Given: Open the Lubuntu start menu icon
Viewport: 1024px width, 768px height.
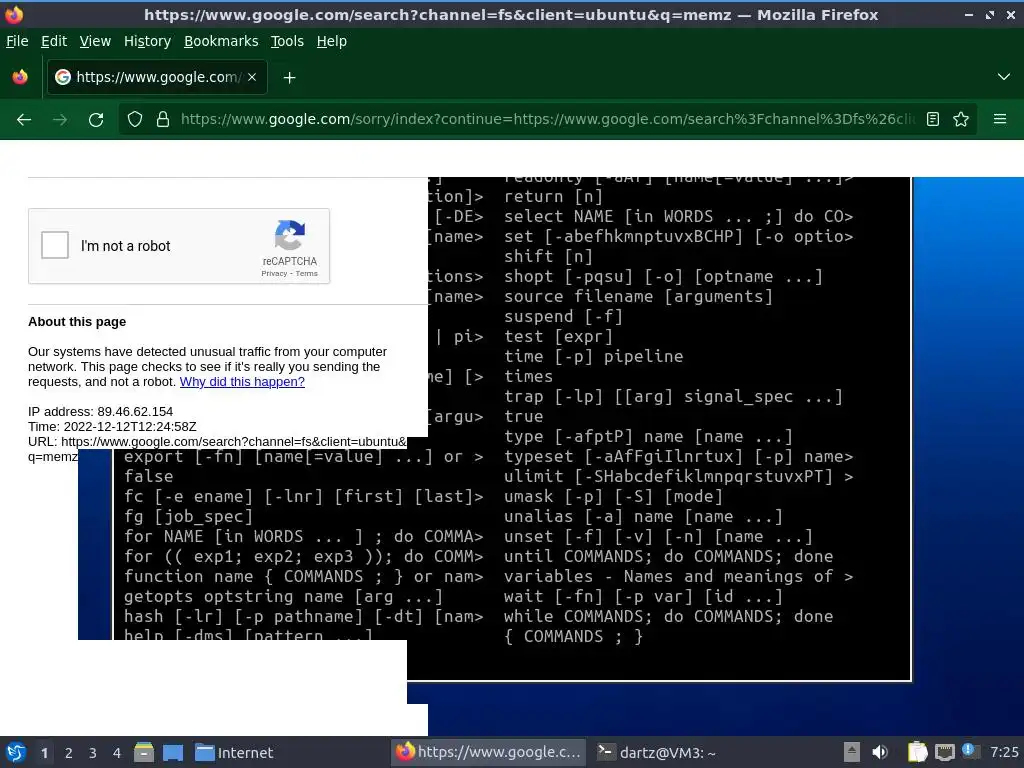Looking at the screenshot, I should pos(16,752).
